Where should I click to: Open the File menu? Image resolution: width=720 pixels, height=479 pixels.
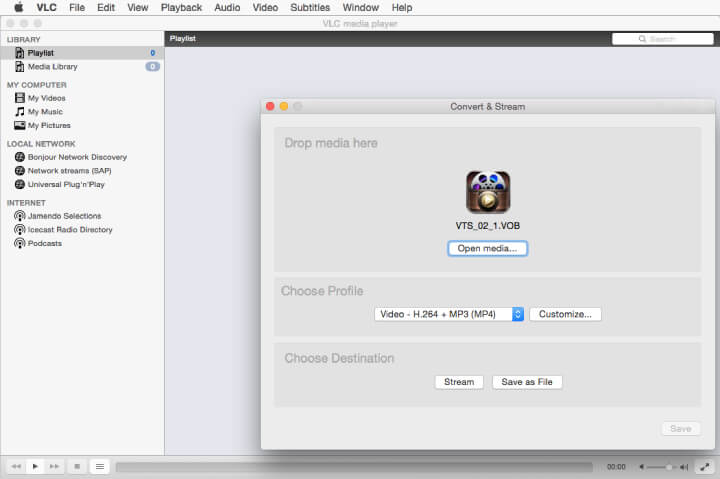(77, 8)
